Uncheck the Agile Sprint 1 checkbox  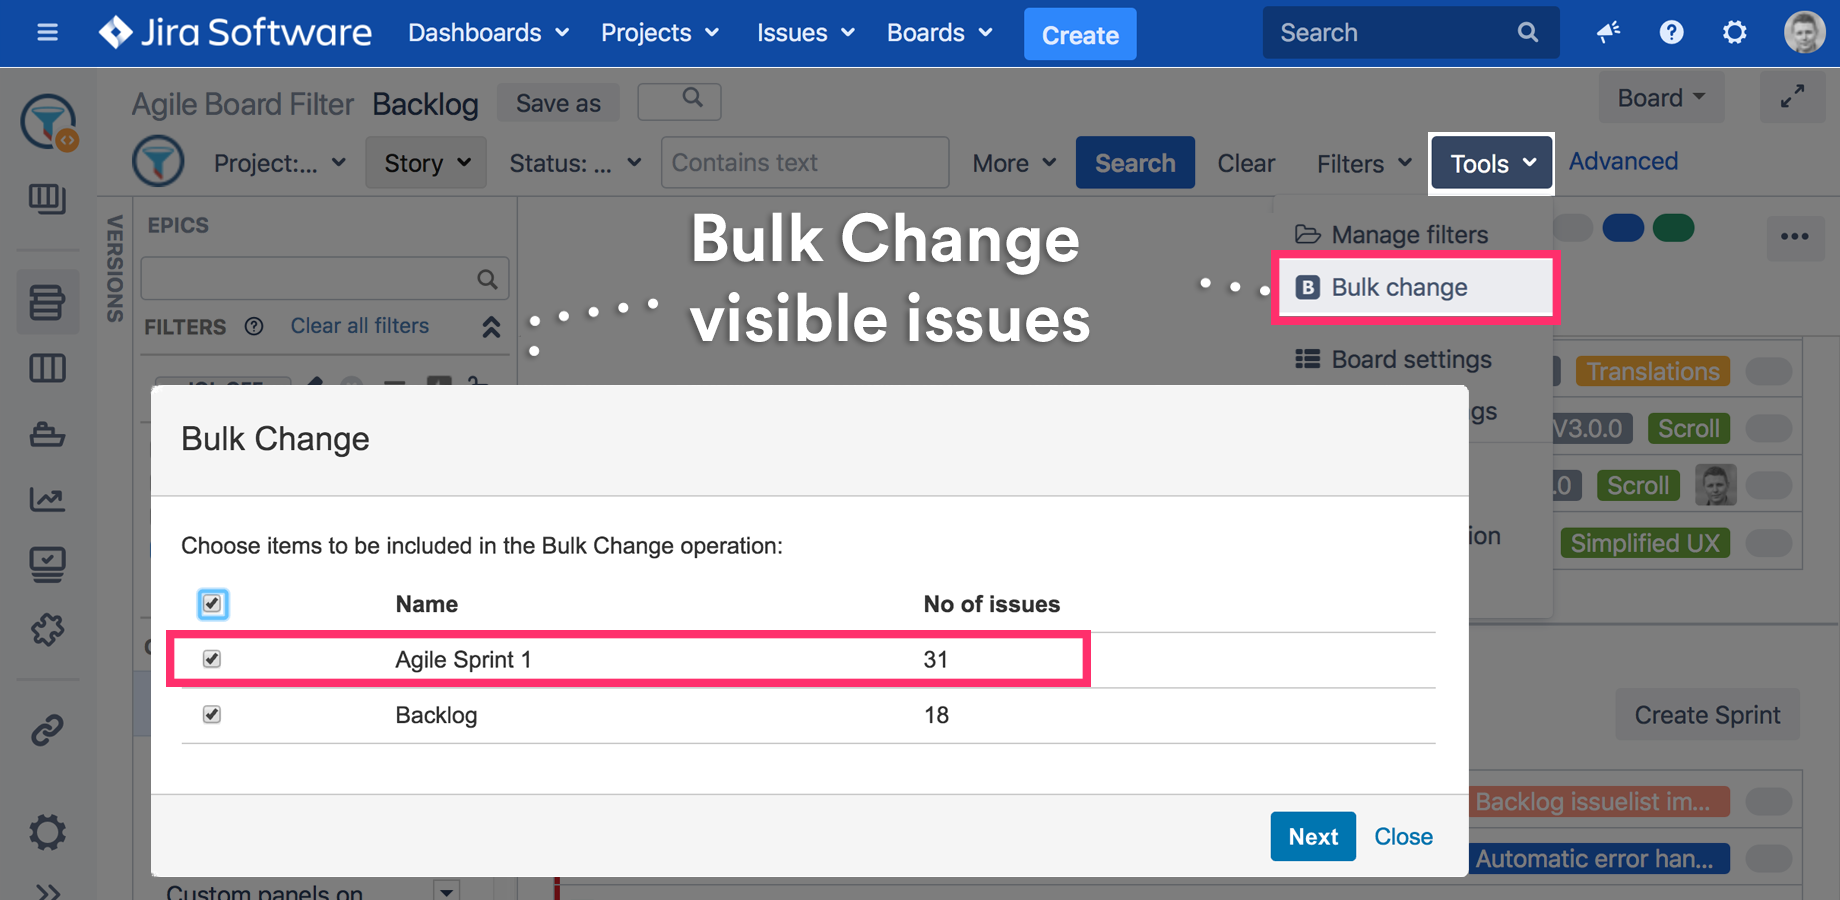pos(212,659)
